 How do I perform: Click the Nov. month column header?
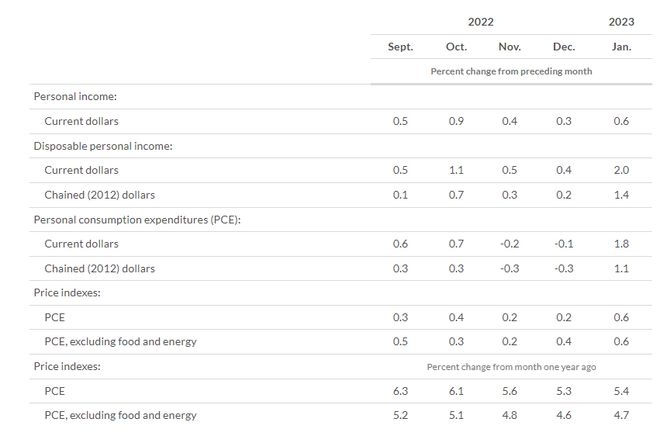tap(510, 47)
